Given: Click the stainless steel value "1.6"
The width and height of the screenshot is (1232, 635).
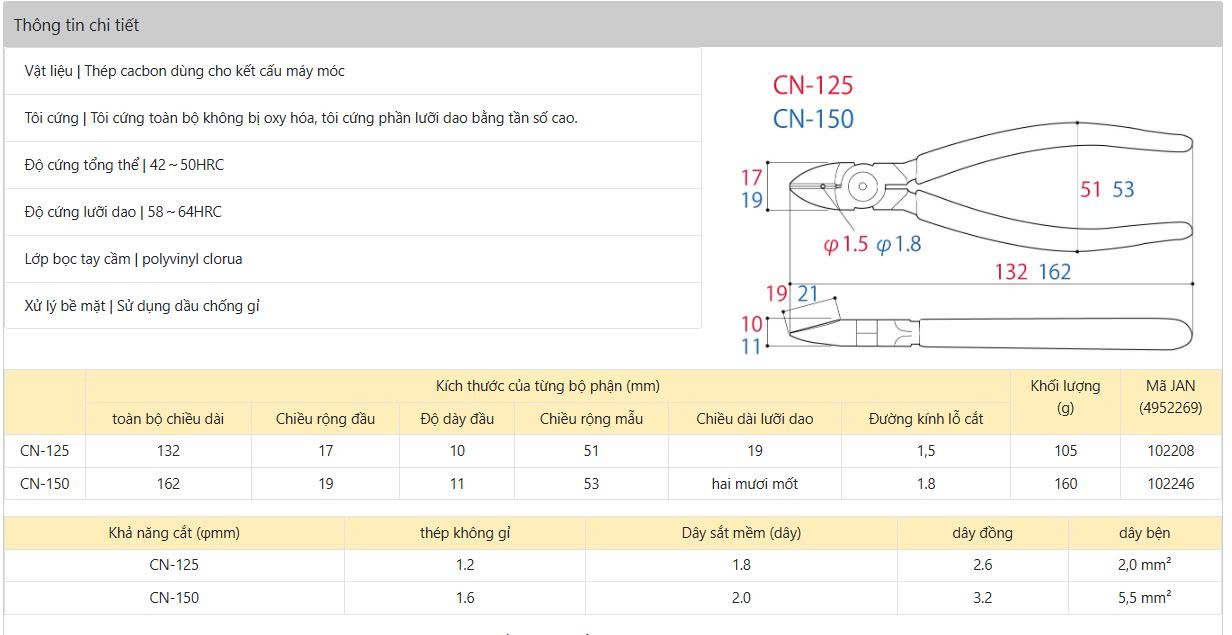Looking at the screenshot, I should coord(465,598).
